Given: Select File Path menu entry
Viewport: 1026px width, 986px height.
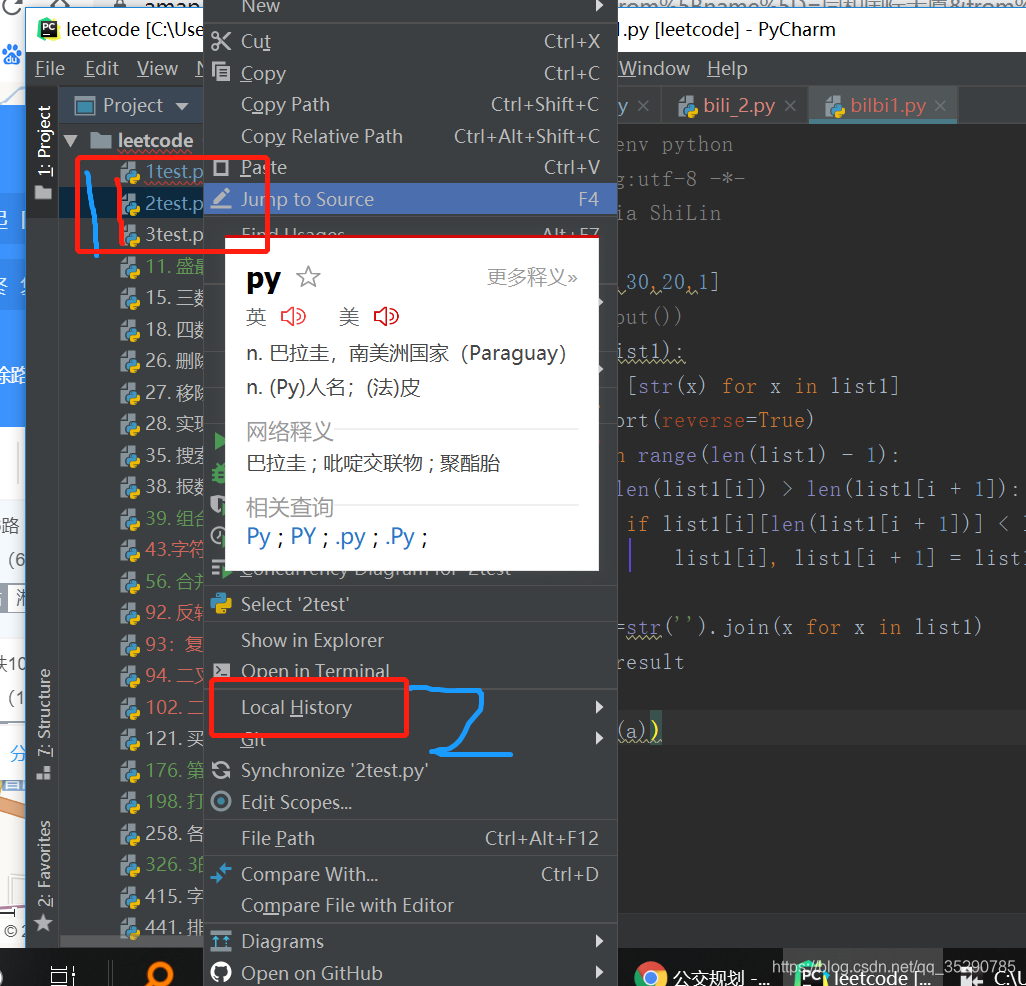Looking at the screenshot, I should pyautogui.click(x=410, y=838).
